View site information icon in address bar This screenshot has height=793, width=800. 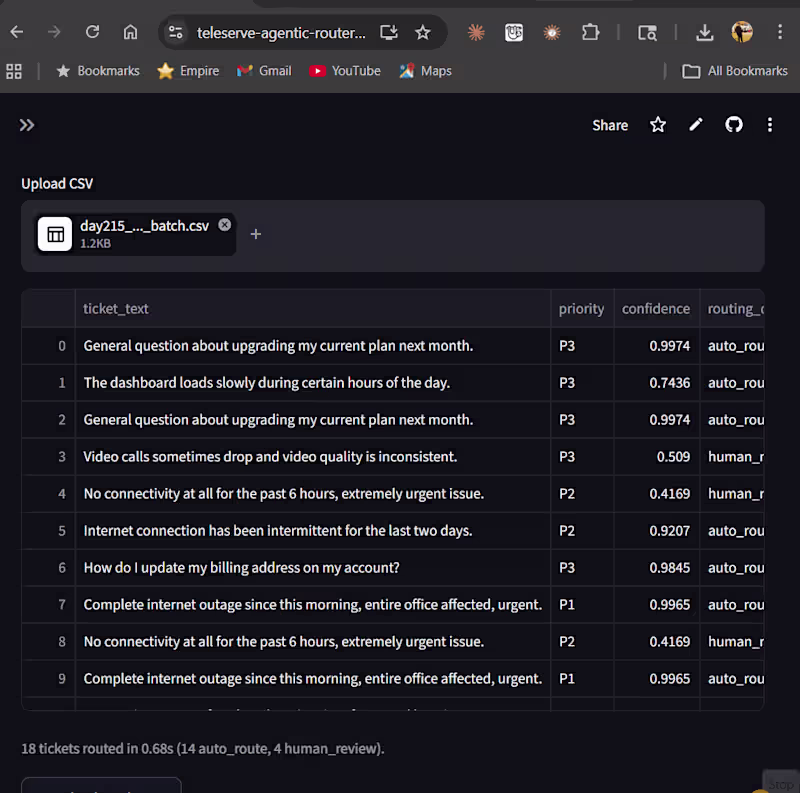click(x=176, y=33)
